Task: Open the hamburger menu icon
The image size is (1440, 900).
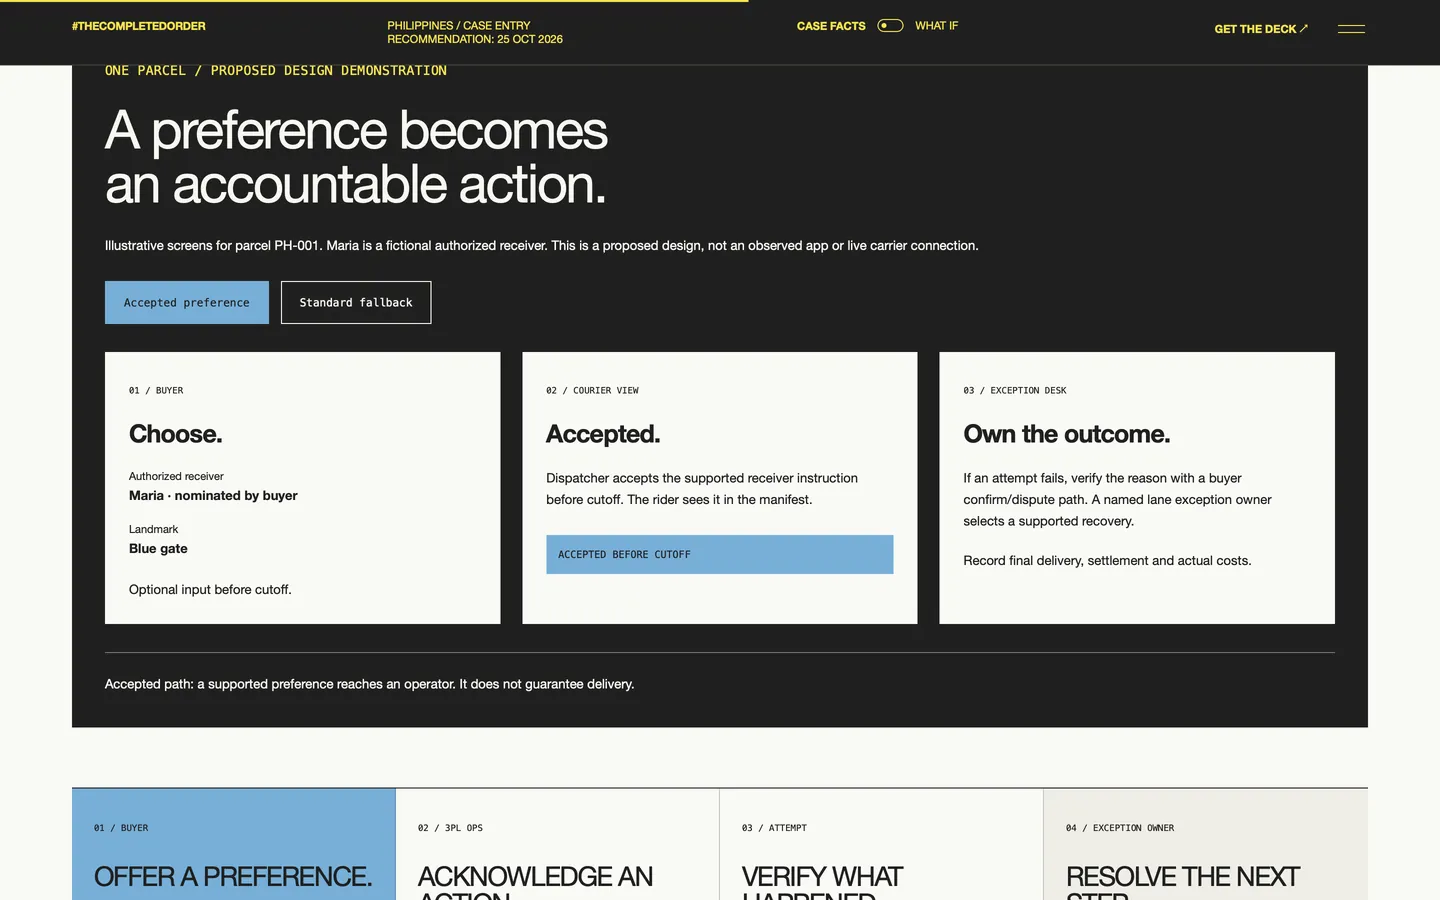Action: click(x=1351, y=29)
